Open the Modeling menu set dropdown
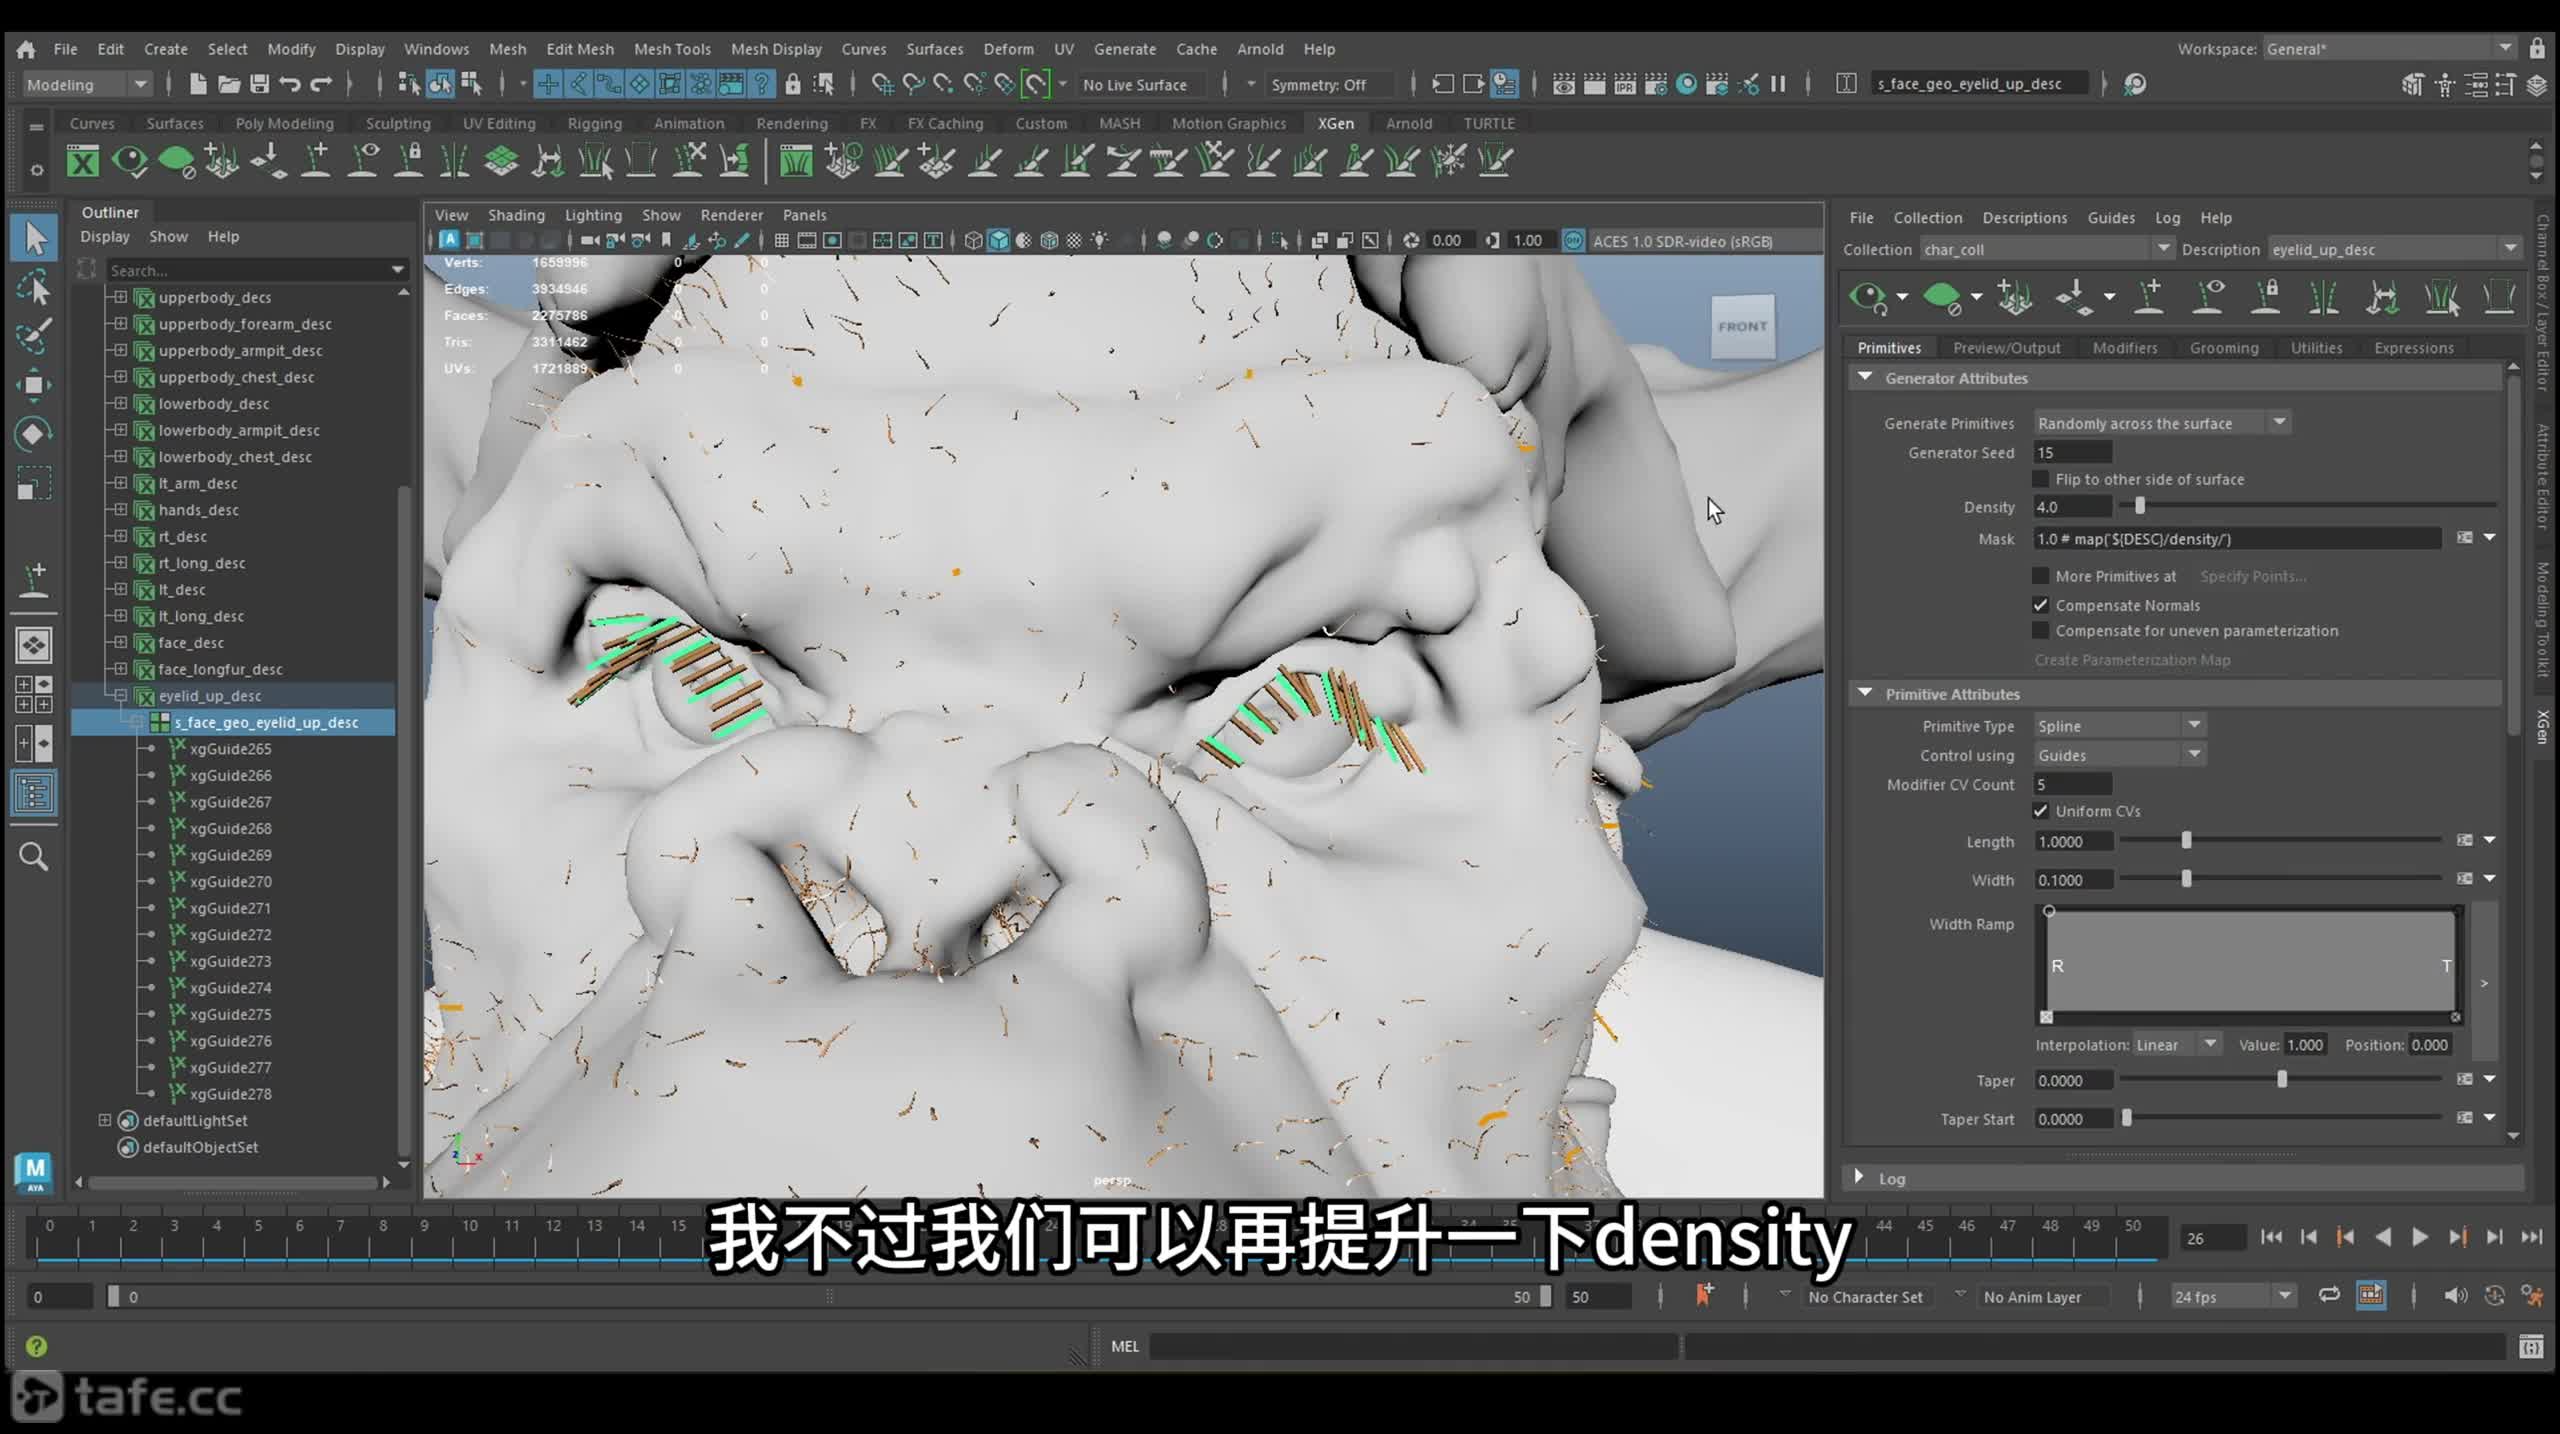This screenshot has width=2560, height=1434. [x=87, y=84]
